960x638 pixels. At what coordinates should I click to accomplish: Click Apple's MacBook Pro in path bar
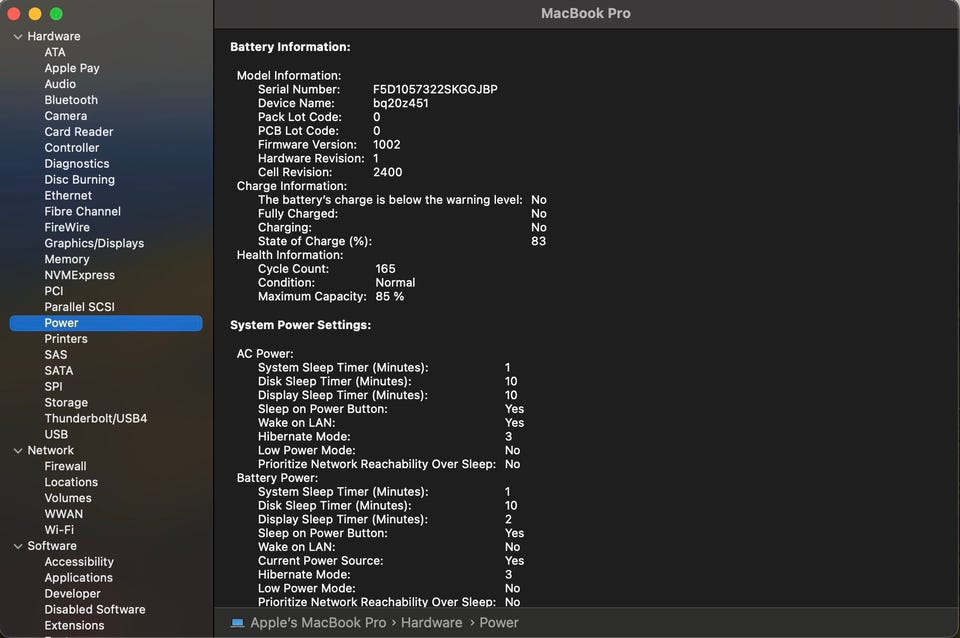tap(318, 622)
